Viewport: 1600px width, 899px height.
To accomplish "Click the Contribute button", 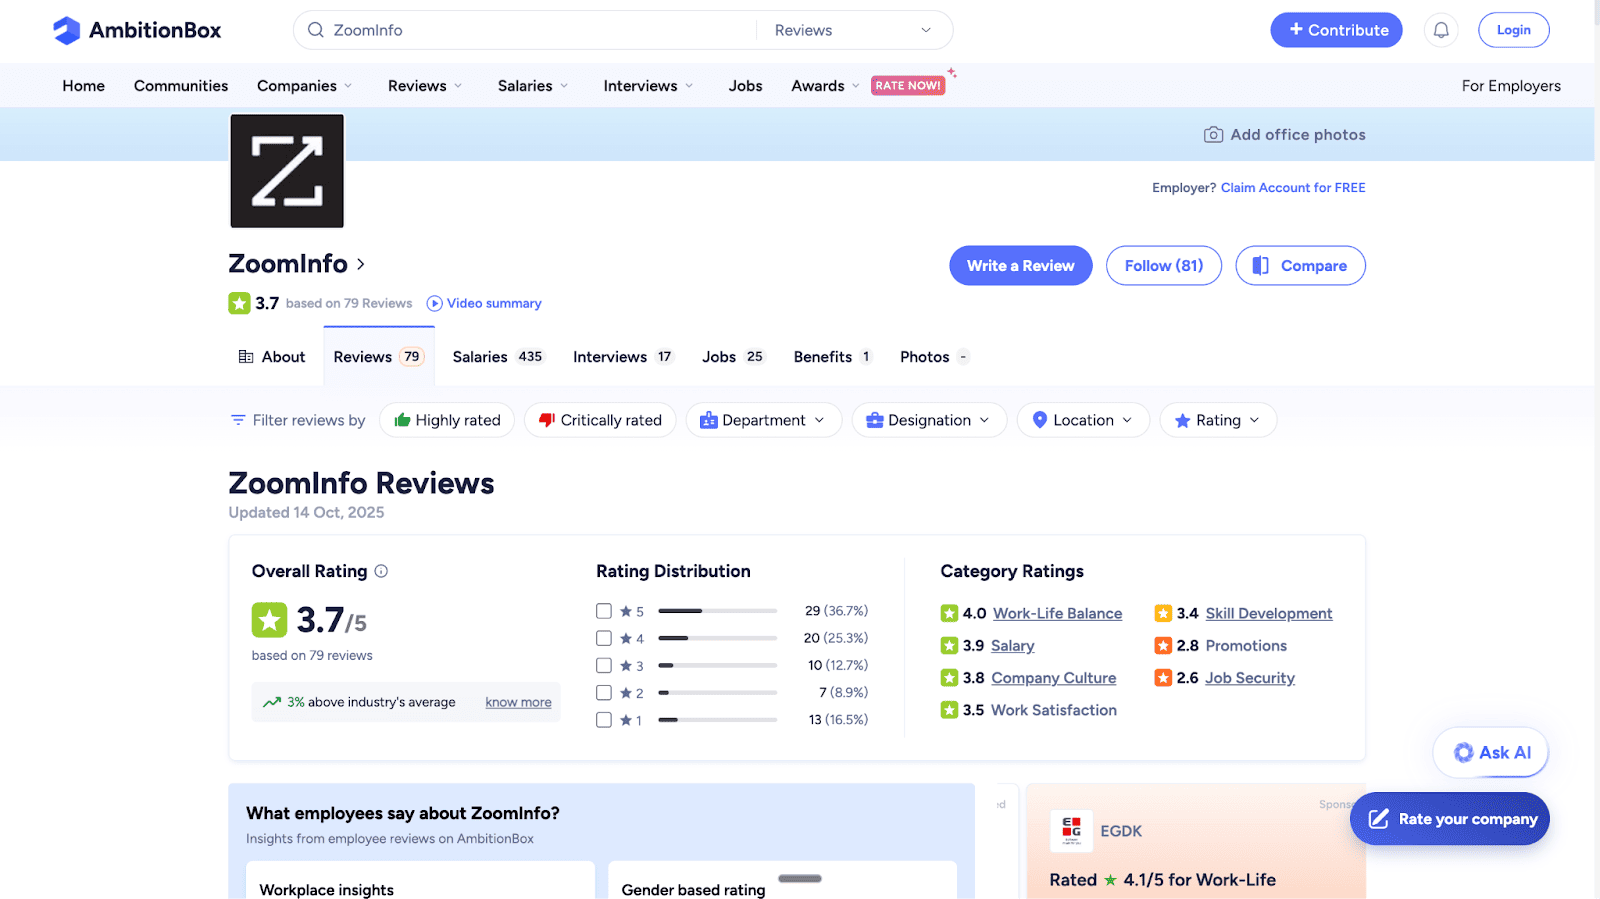I will click(1337, 30).
